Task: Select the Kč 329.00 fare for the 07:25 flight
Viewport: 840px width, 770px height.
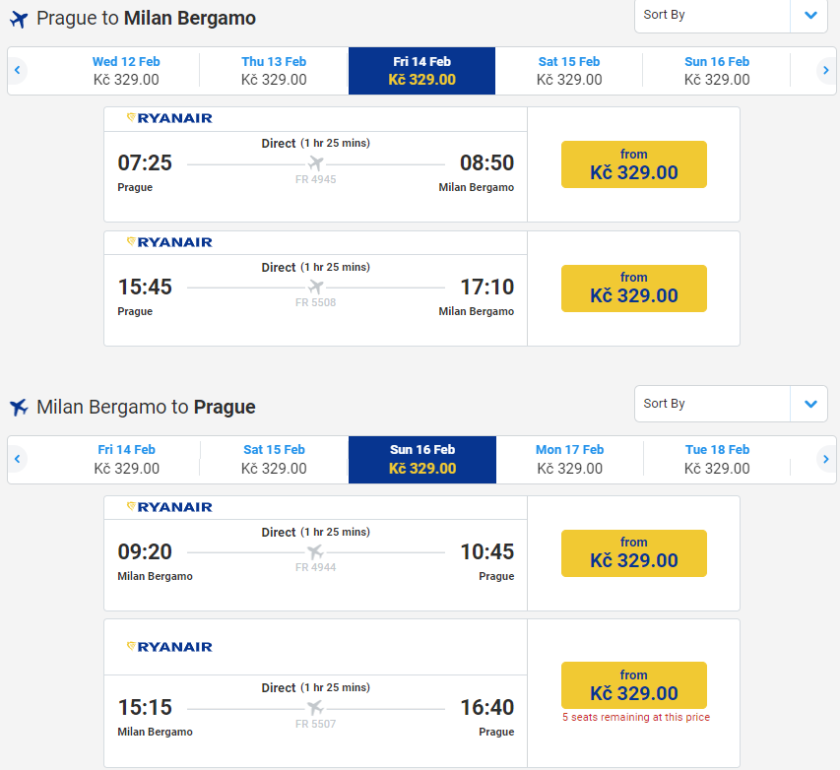Action: [634, 164]
